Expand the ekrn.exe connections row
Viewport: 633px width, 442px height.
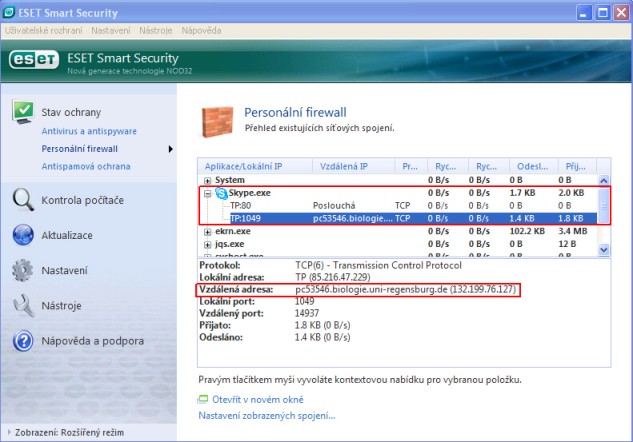click(208, 232)
